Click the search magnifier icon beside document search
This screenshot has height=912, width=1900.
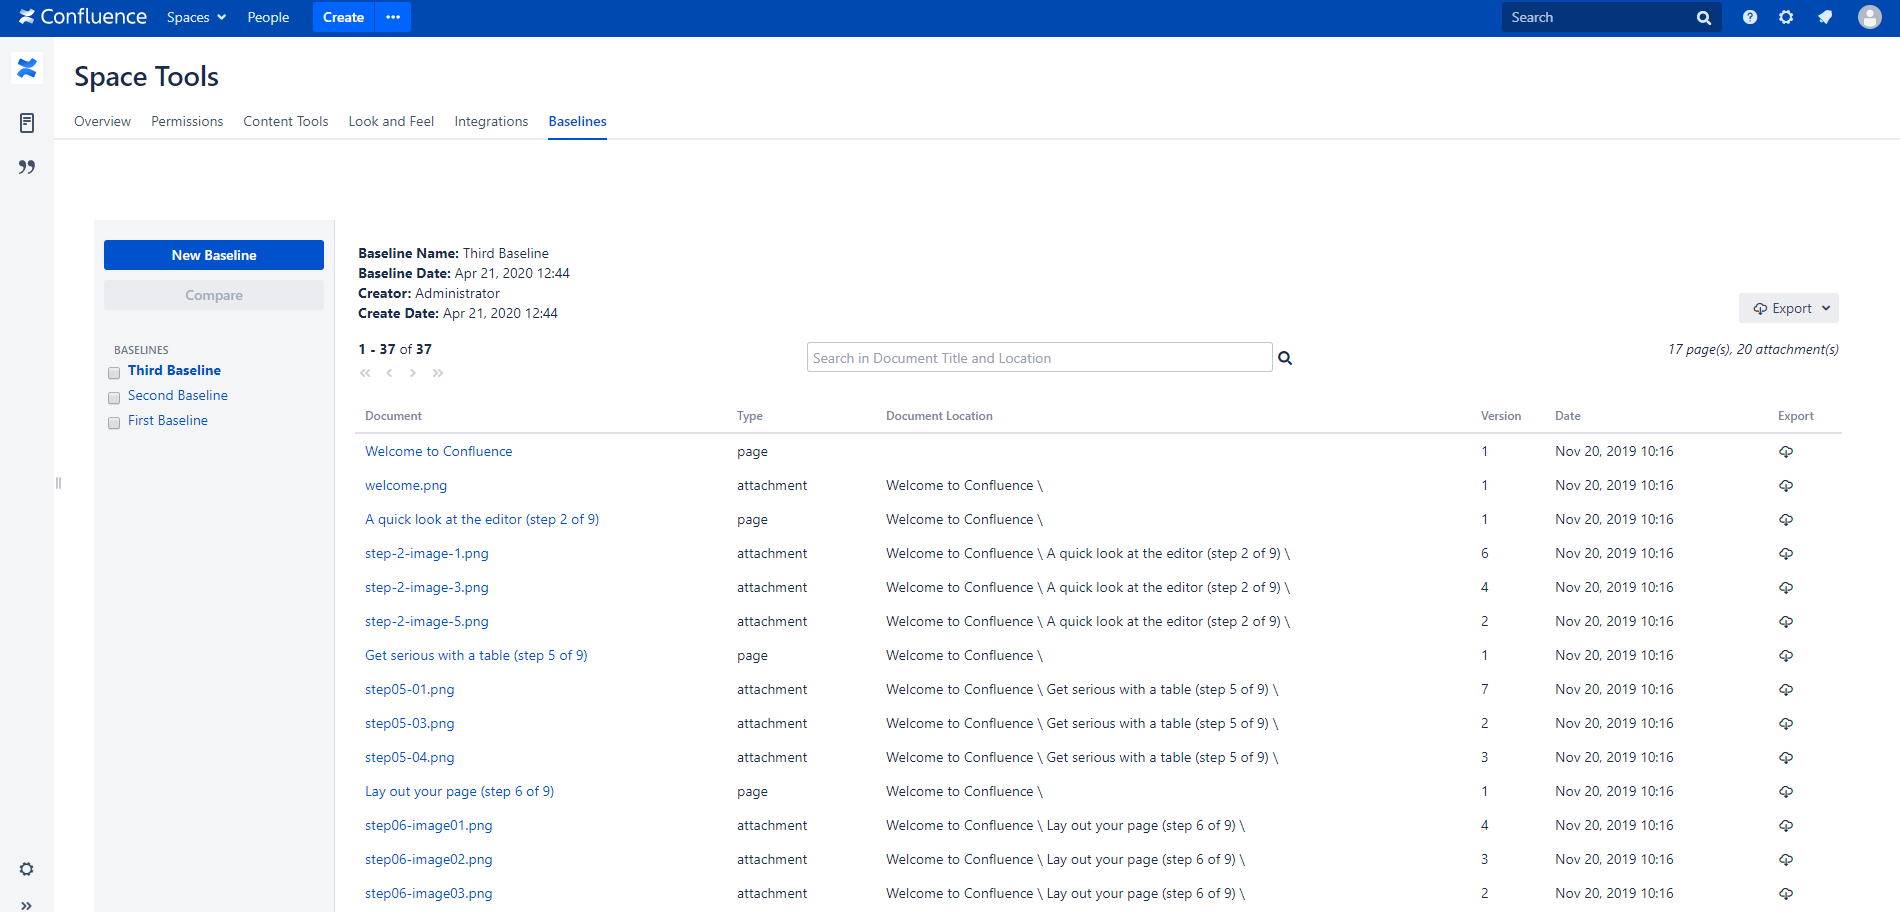click(x=1285, y=358)
